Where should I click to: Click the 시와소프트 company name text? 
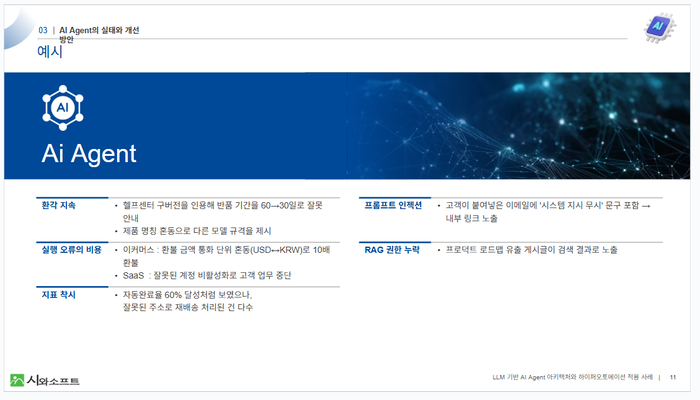(x=53, y=380)
